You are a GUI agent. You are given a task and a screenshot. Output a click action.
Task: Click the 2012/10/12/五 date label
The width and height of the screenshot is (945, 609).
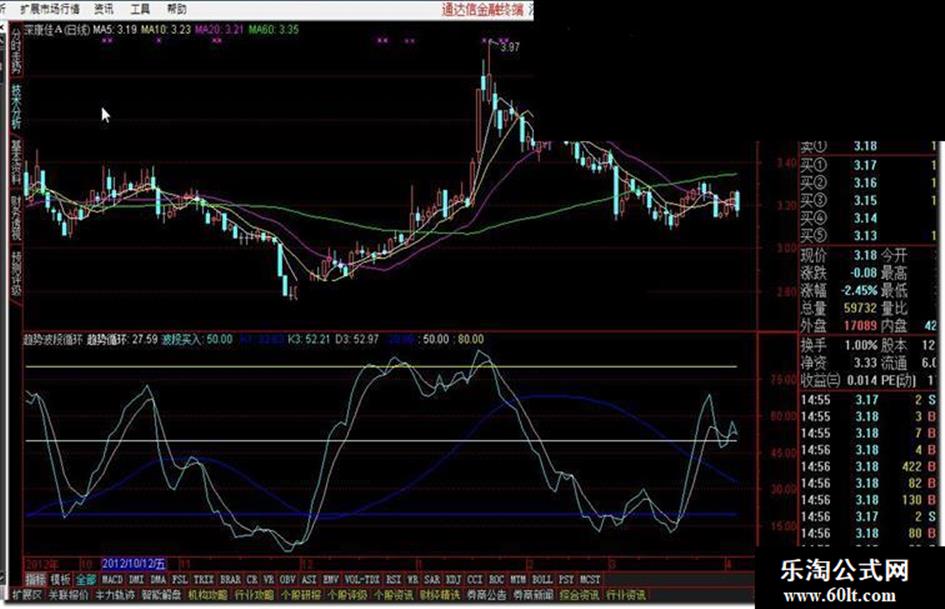(x=133, y=564)
